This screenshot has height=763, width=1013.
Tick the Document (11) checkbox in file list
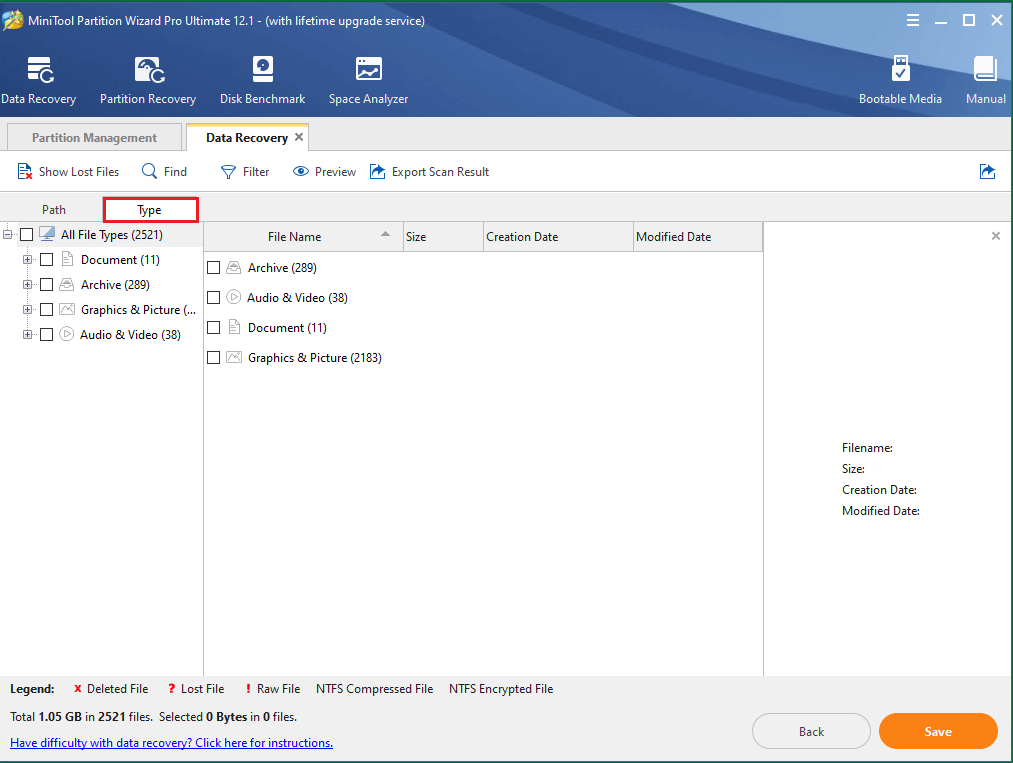pos(213,328)
